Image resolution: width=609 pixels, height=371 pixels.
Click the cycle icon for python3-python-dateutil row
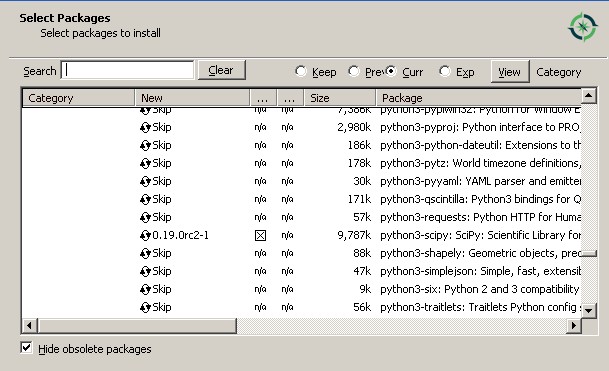[145, 145]
